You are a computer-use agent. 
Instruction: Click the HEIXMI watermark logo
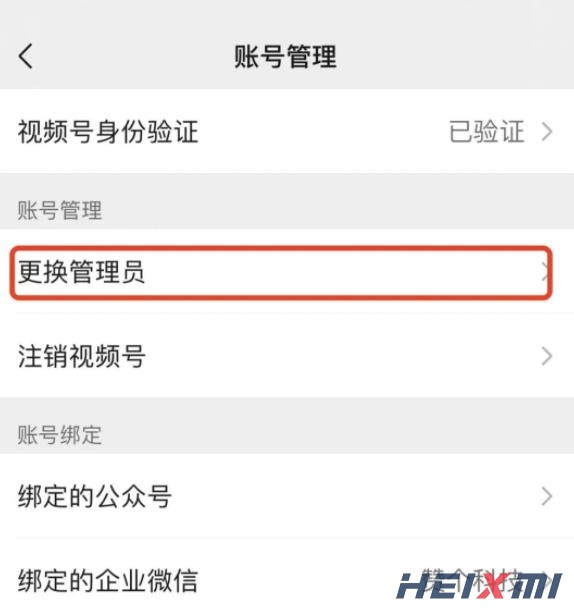tap(479, 585)
